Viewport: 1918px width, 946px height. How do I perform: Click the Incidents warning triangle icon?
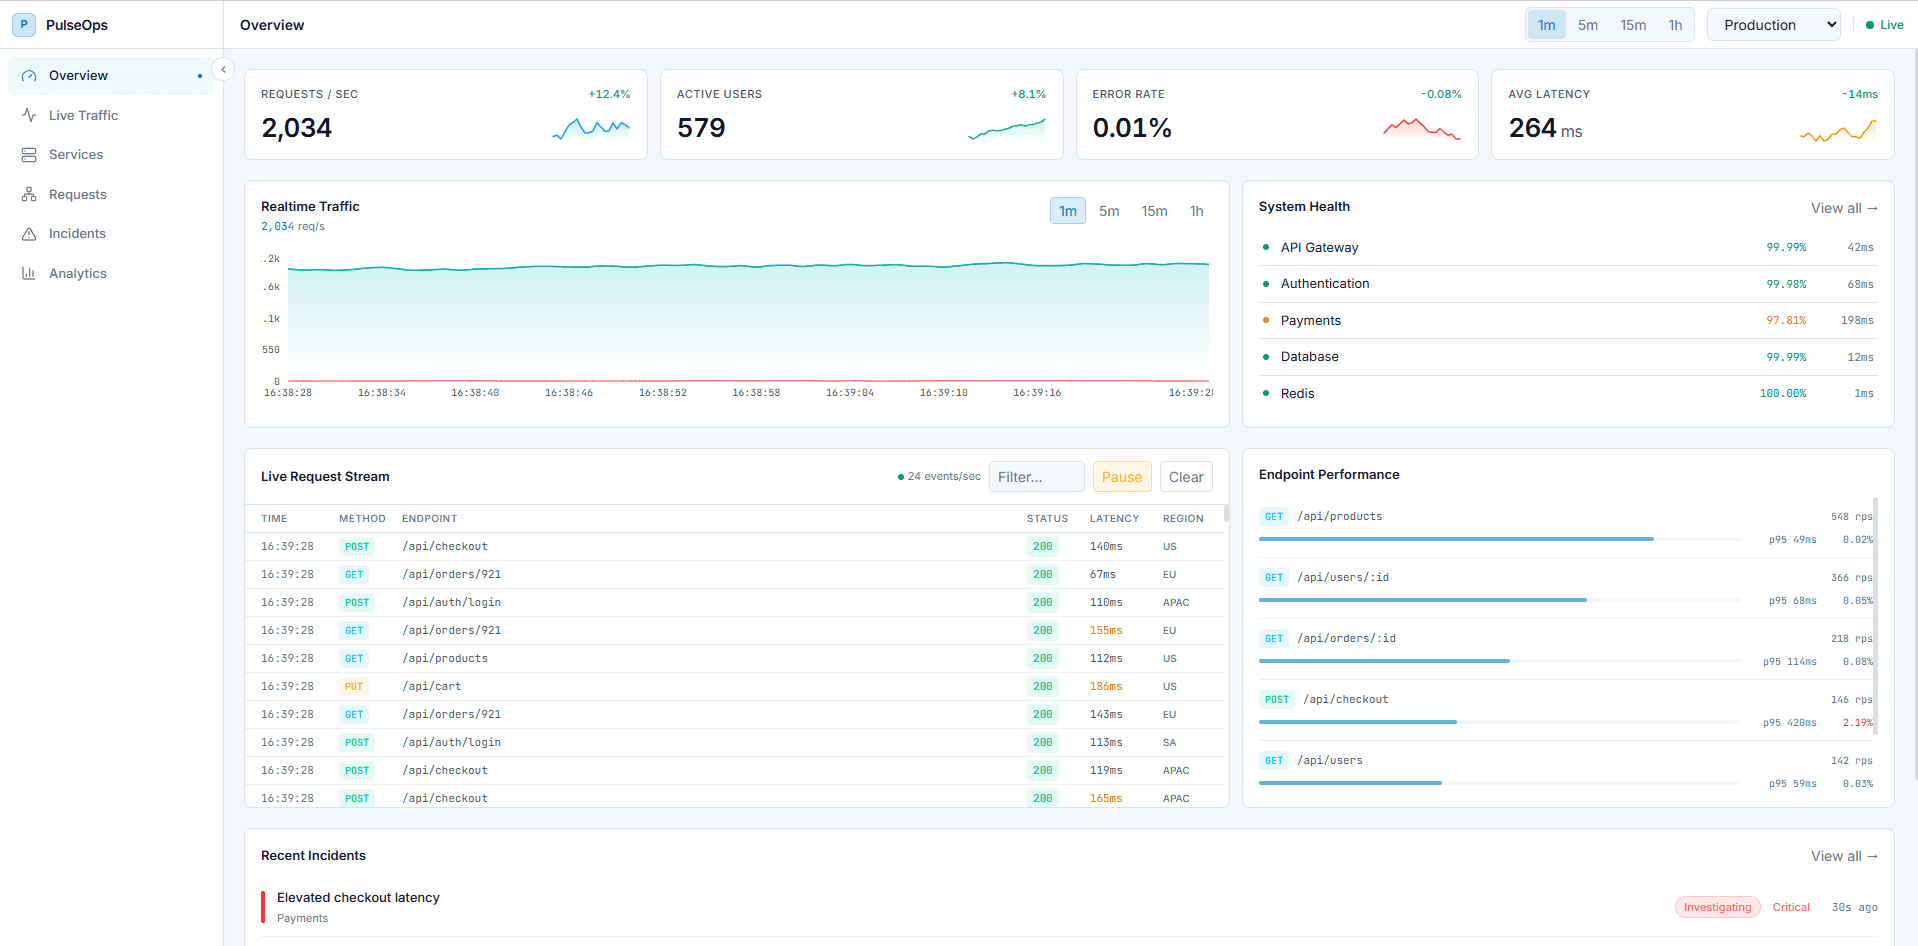coord(29,234)
